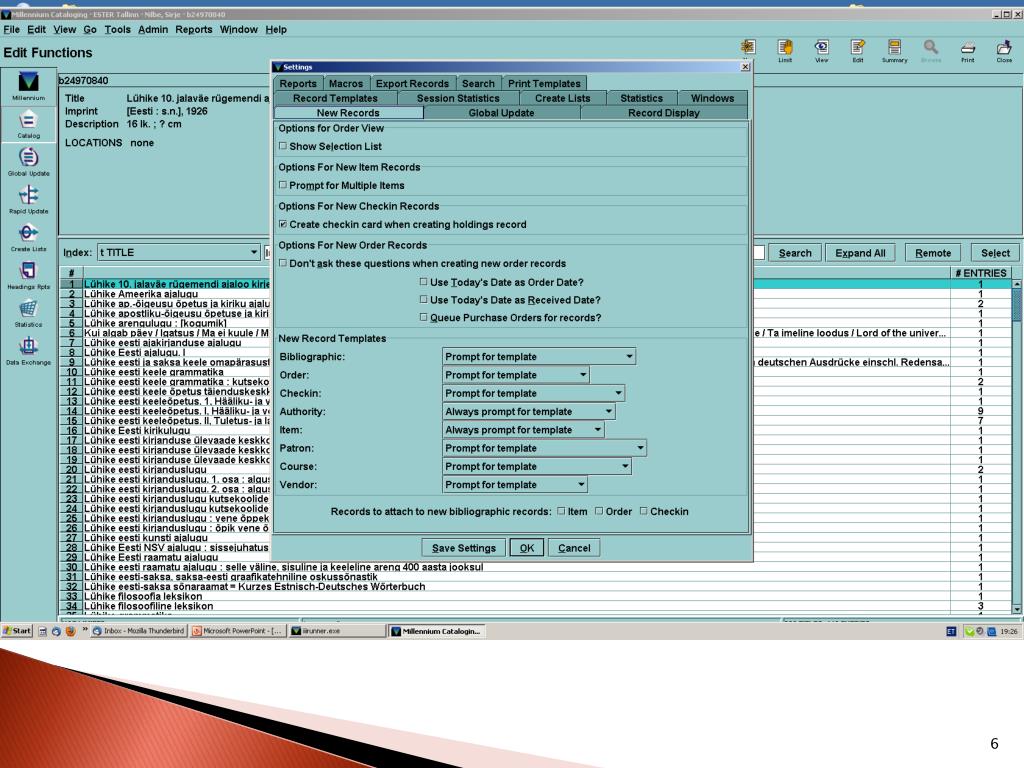Select the Global Update sidebar icon
The height and width of the screenshot is (768, 1024).
[28, 160]
